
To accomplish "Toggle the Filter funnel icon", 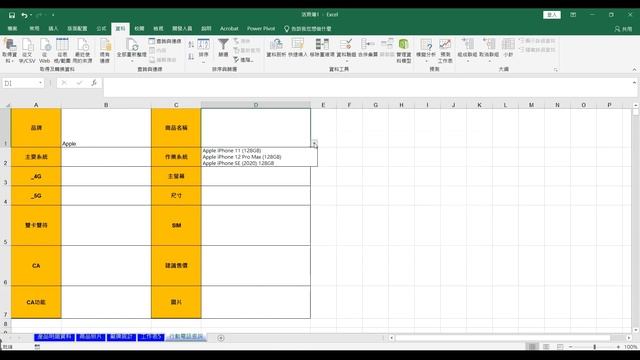I will [223, 48].
